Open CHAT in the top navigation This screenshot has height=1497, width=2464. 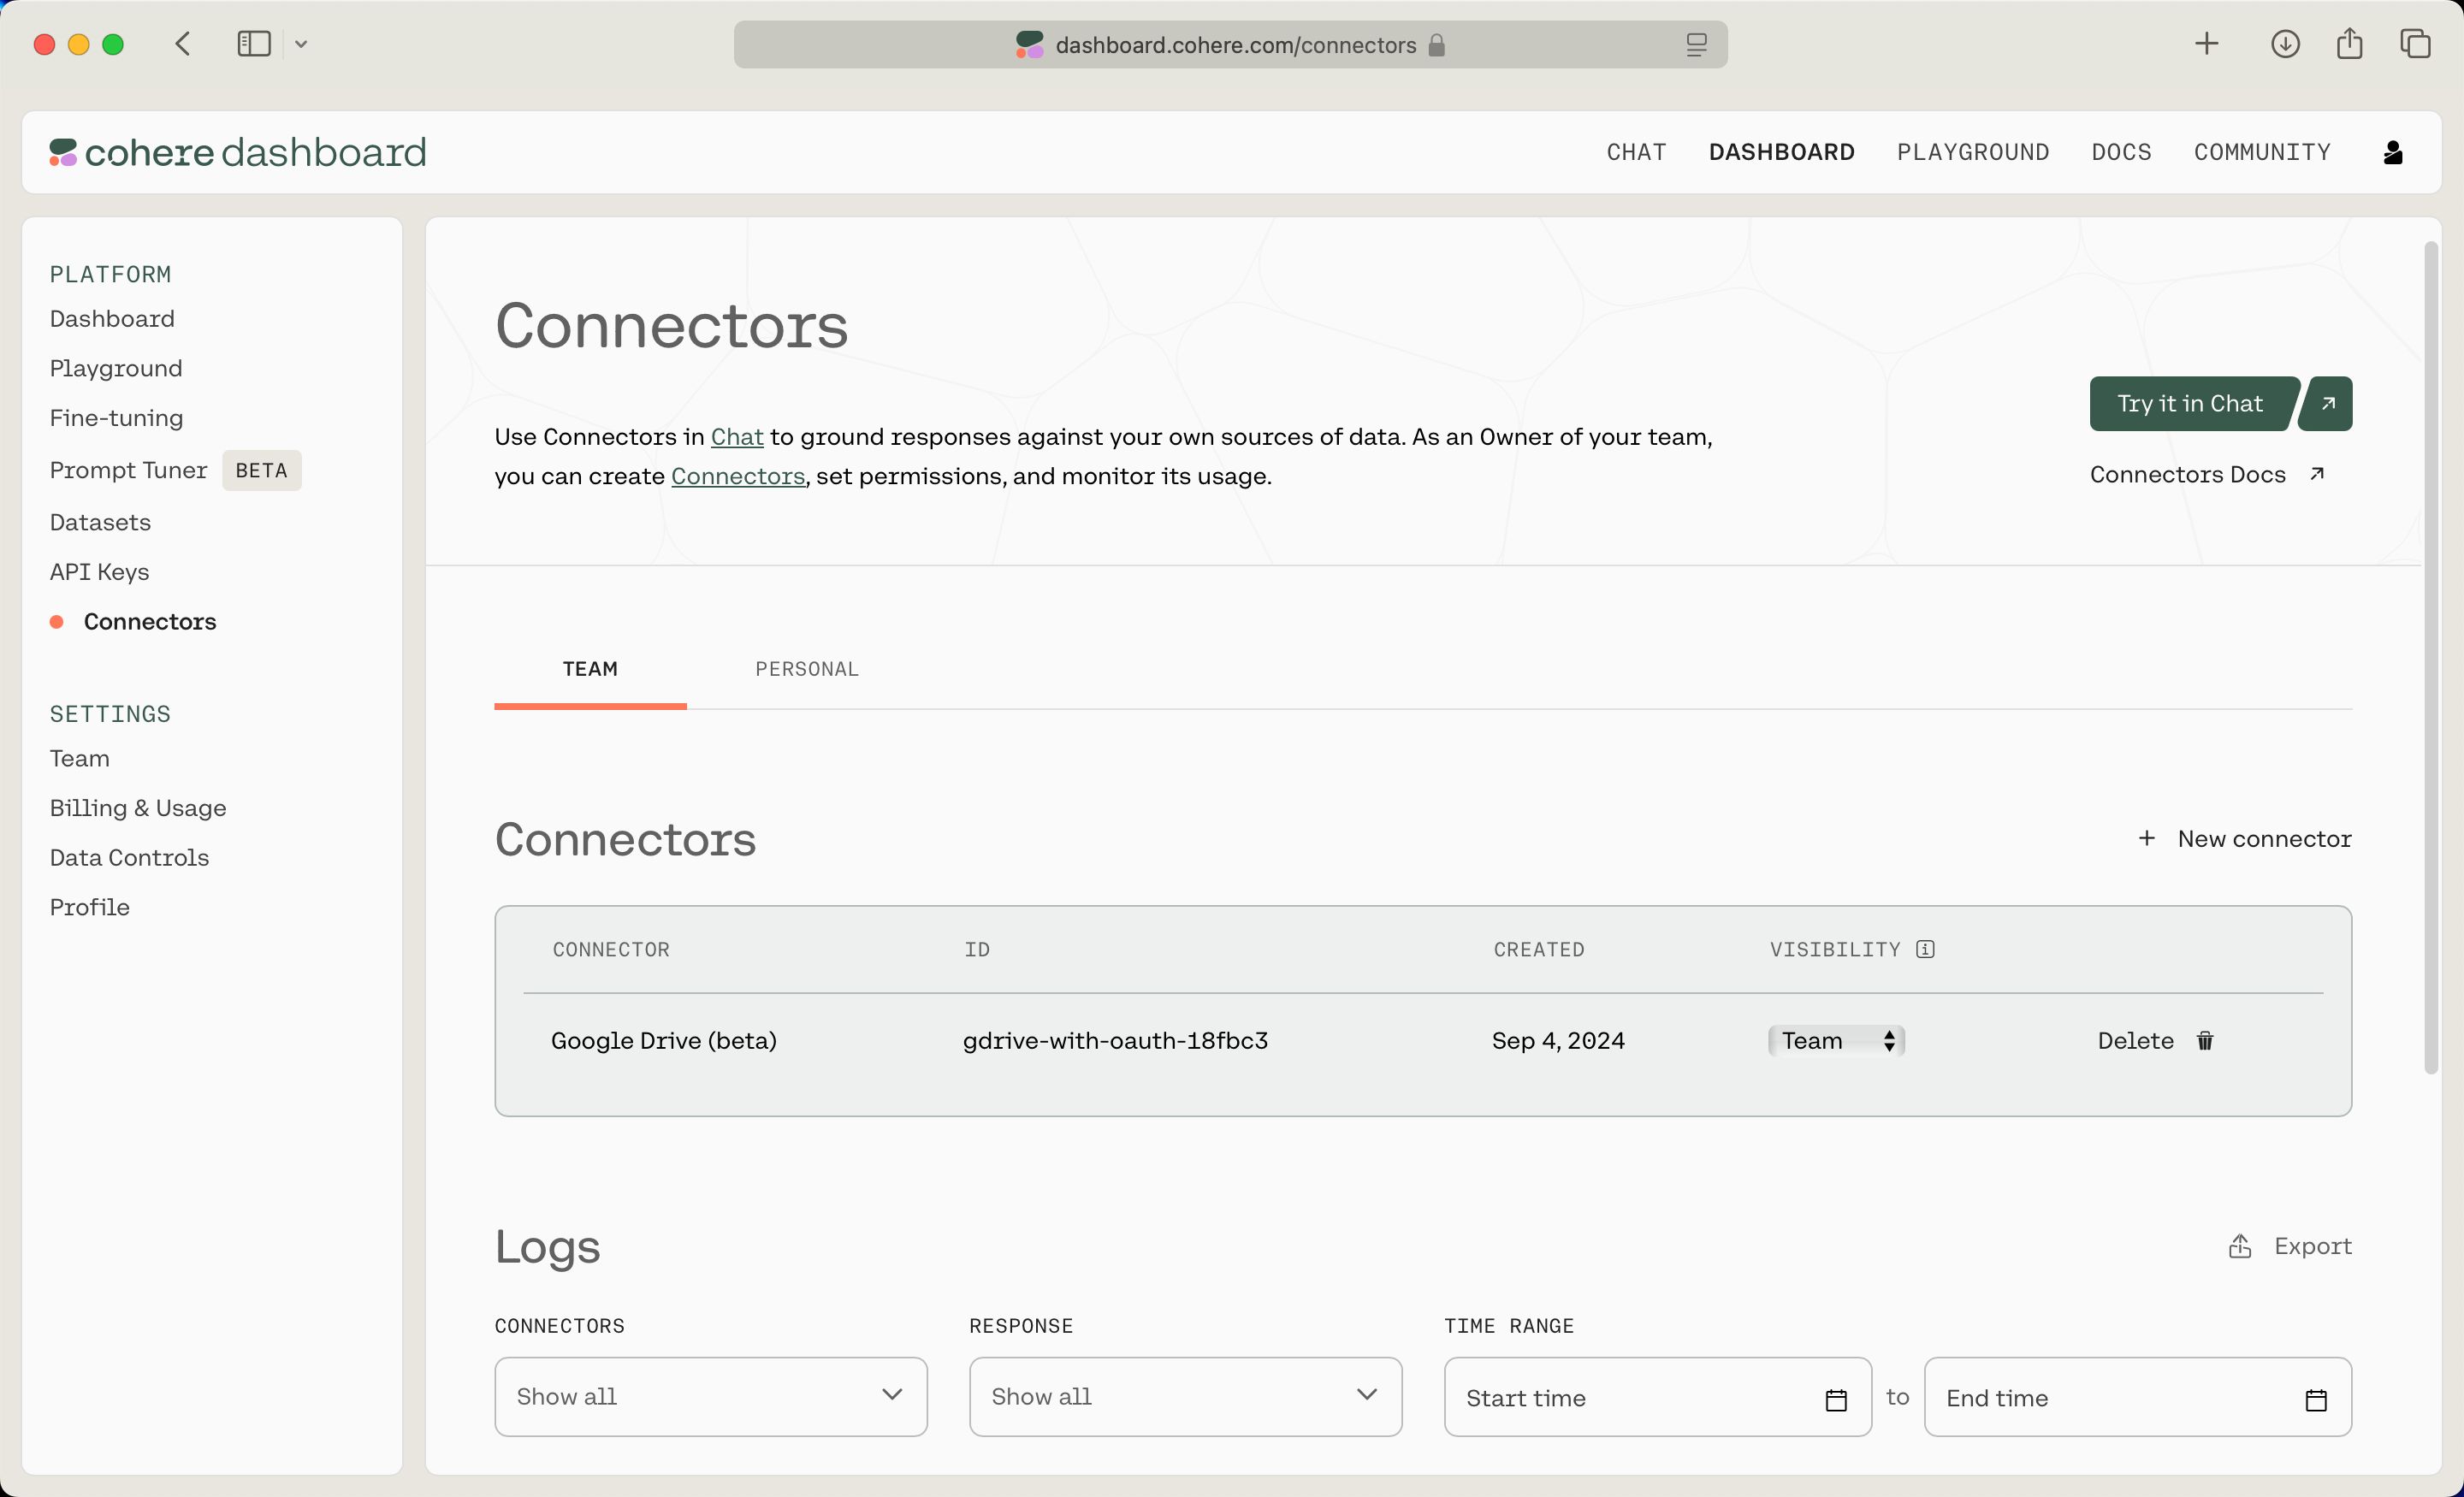pos(1636,152)
